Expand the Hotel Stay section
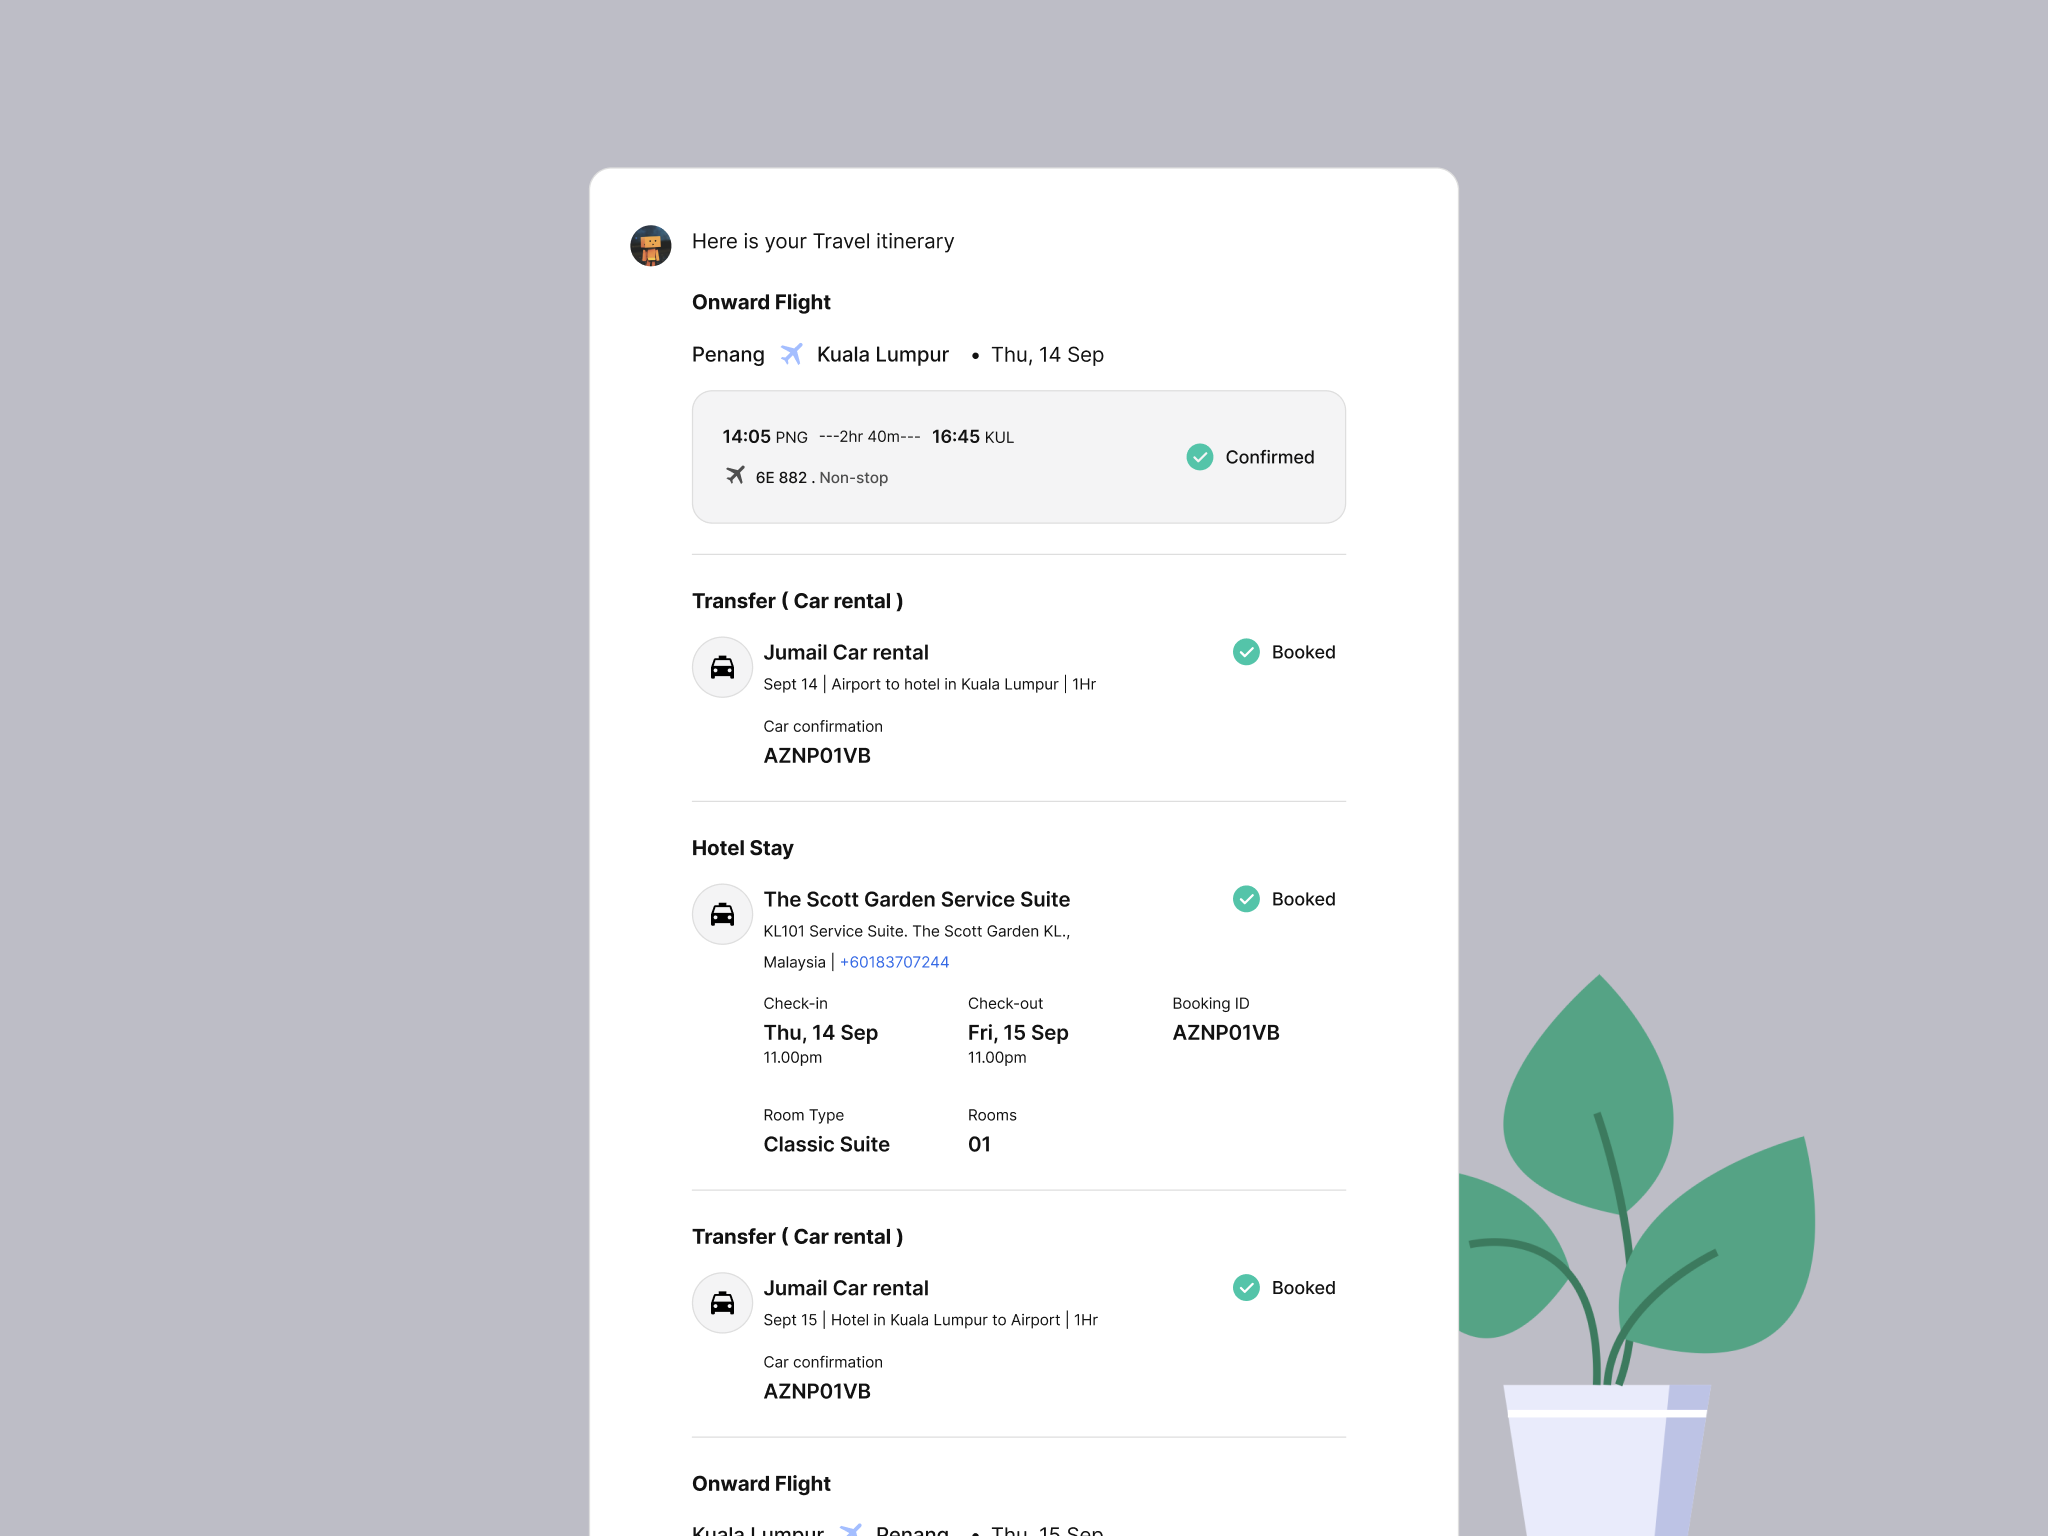The width and height of the screenshot is (2048, 1536). coord(742,847)
